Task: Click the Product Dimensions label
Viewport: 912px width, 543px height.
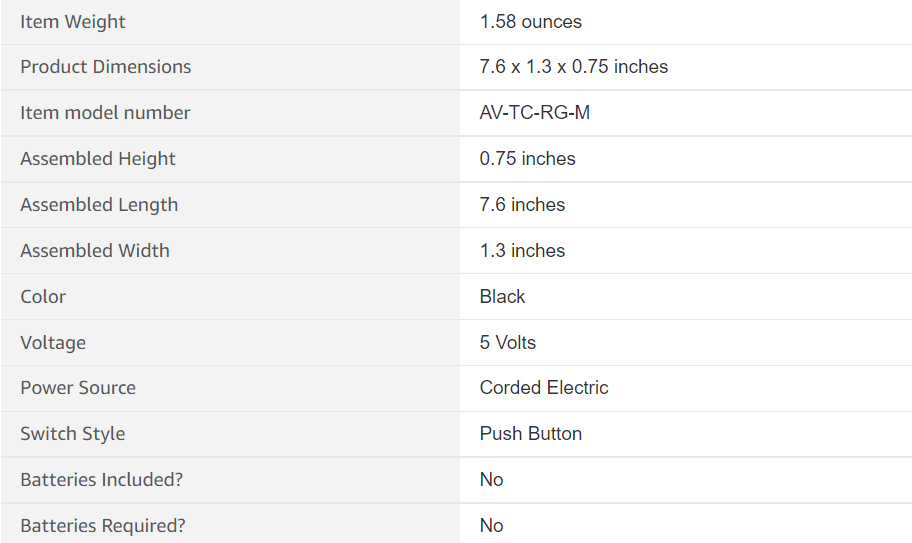Action: click(x=106, y=67)
